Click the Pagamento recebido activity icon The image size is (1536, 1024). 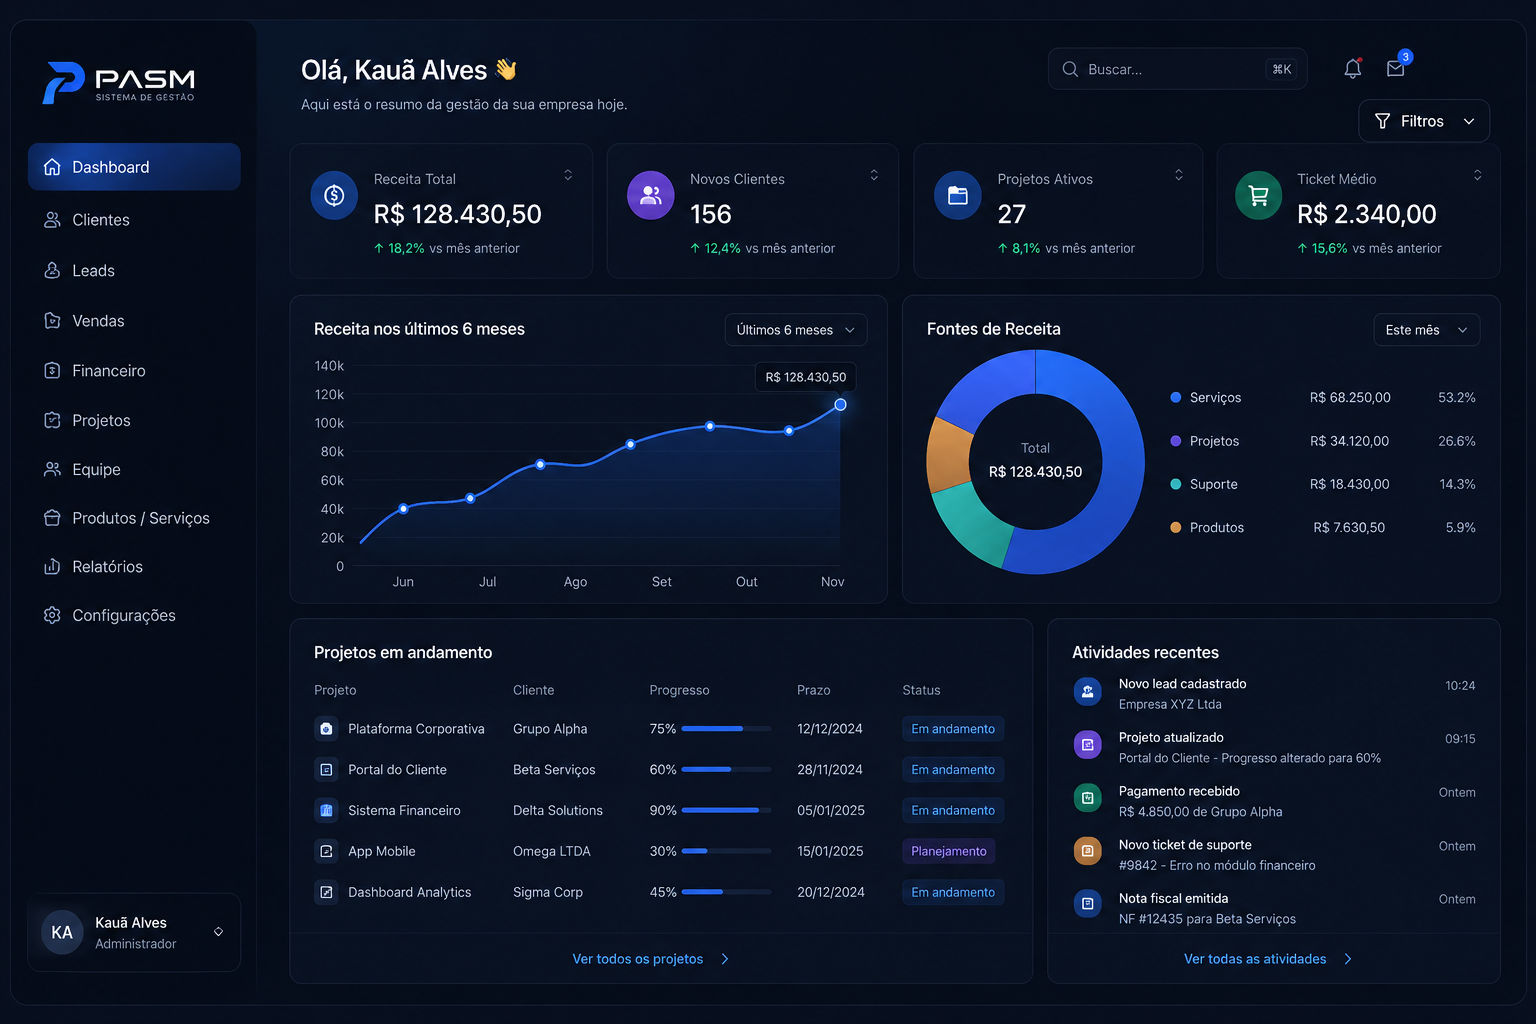(1087, 798)
